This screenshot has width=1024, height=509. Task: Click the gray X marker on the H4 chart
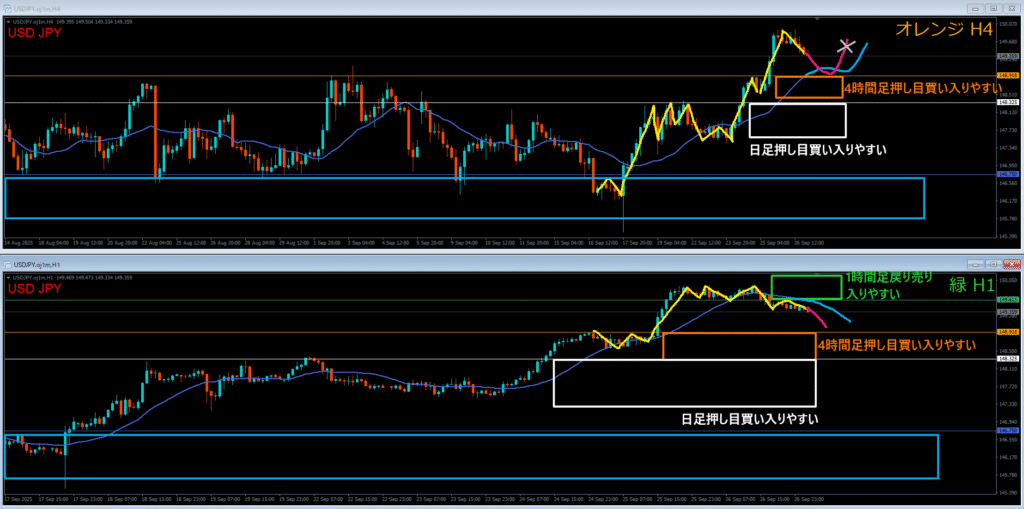tap(846, 45)
